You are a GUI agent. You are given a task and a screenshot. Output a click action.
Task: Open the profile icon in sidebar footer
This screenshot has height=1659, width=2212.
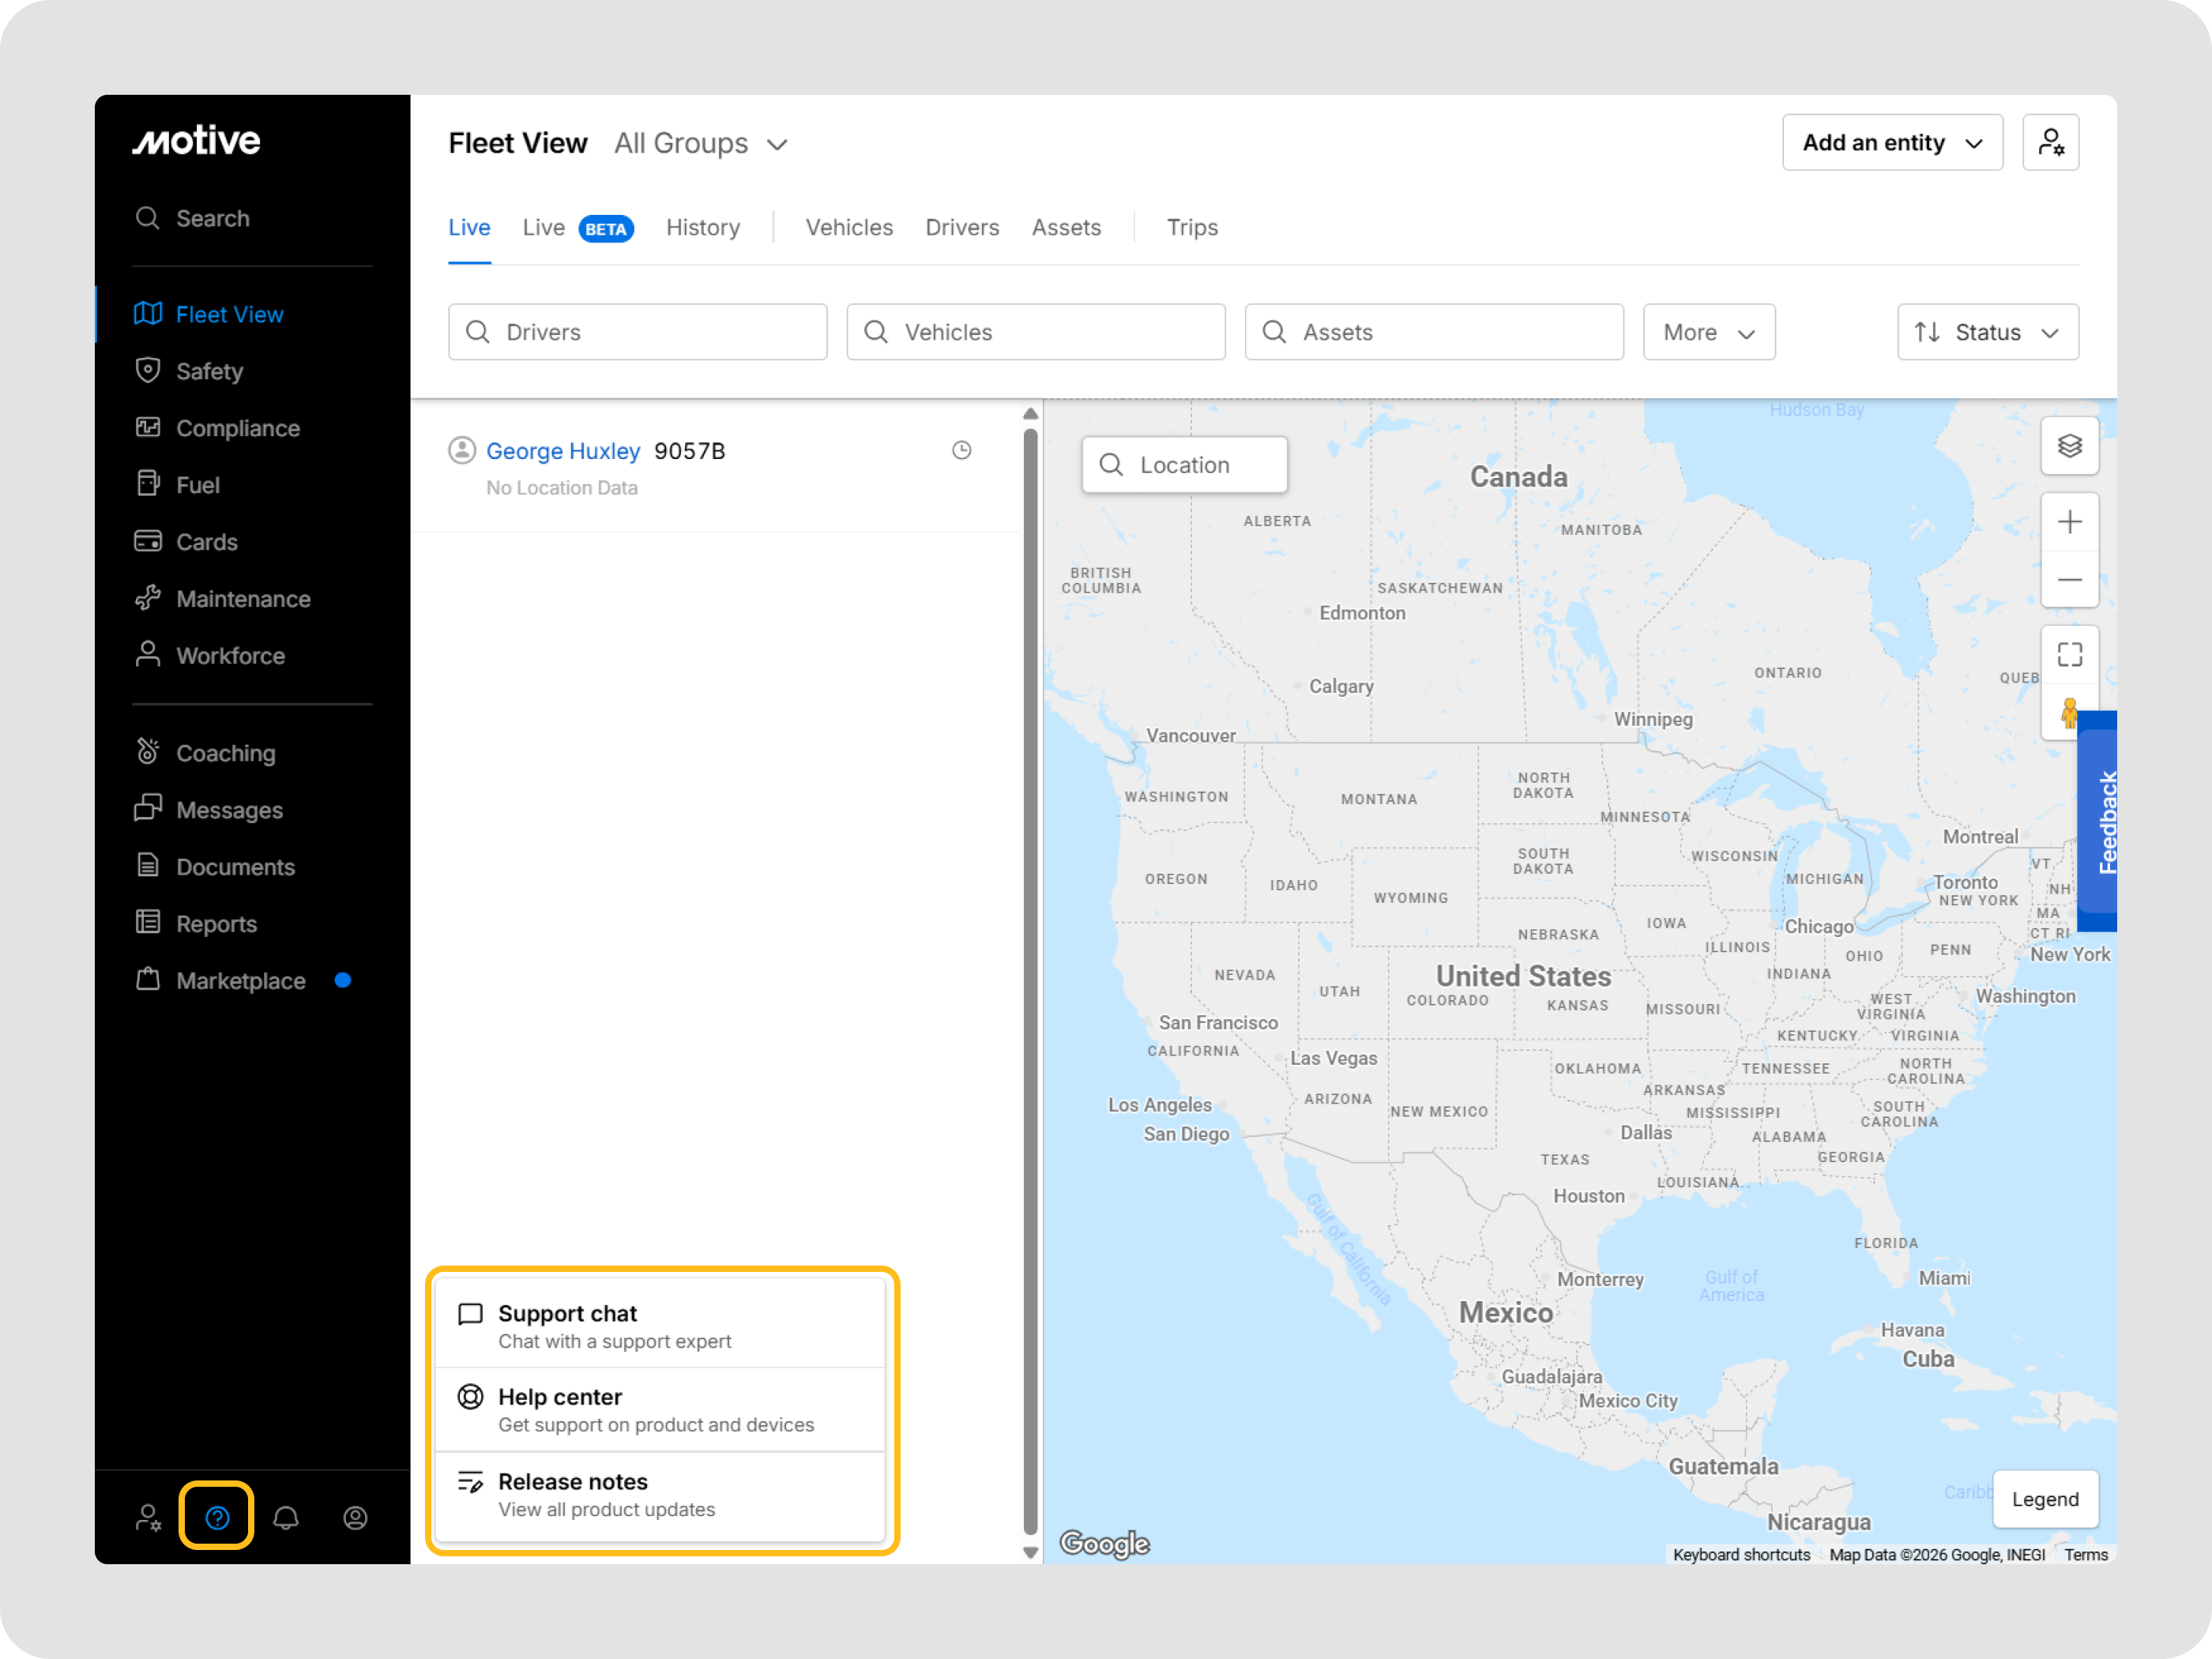coord(355,1517)
